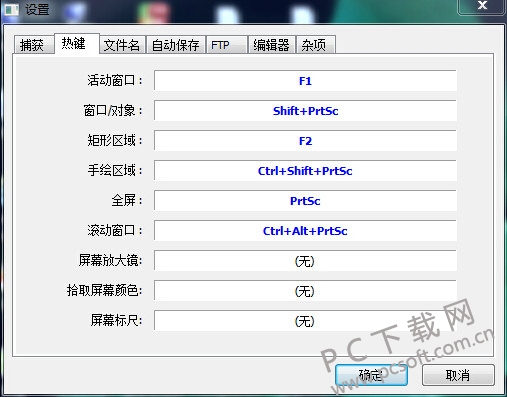Select the 矩形区域 hotkey field showing F2

pos(305,141)
